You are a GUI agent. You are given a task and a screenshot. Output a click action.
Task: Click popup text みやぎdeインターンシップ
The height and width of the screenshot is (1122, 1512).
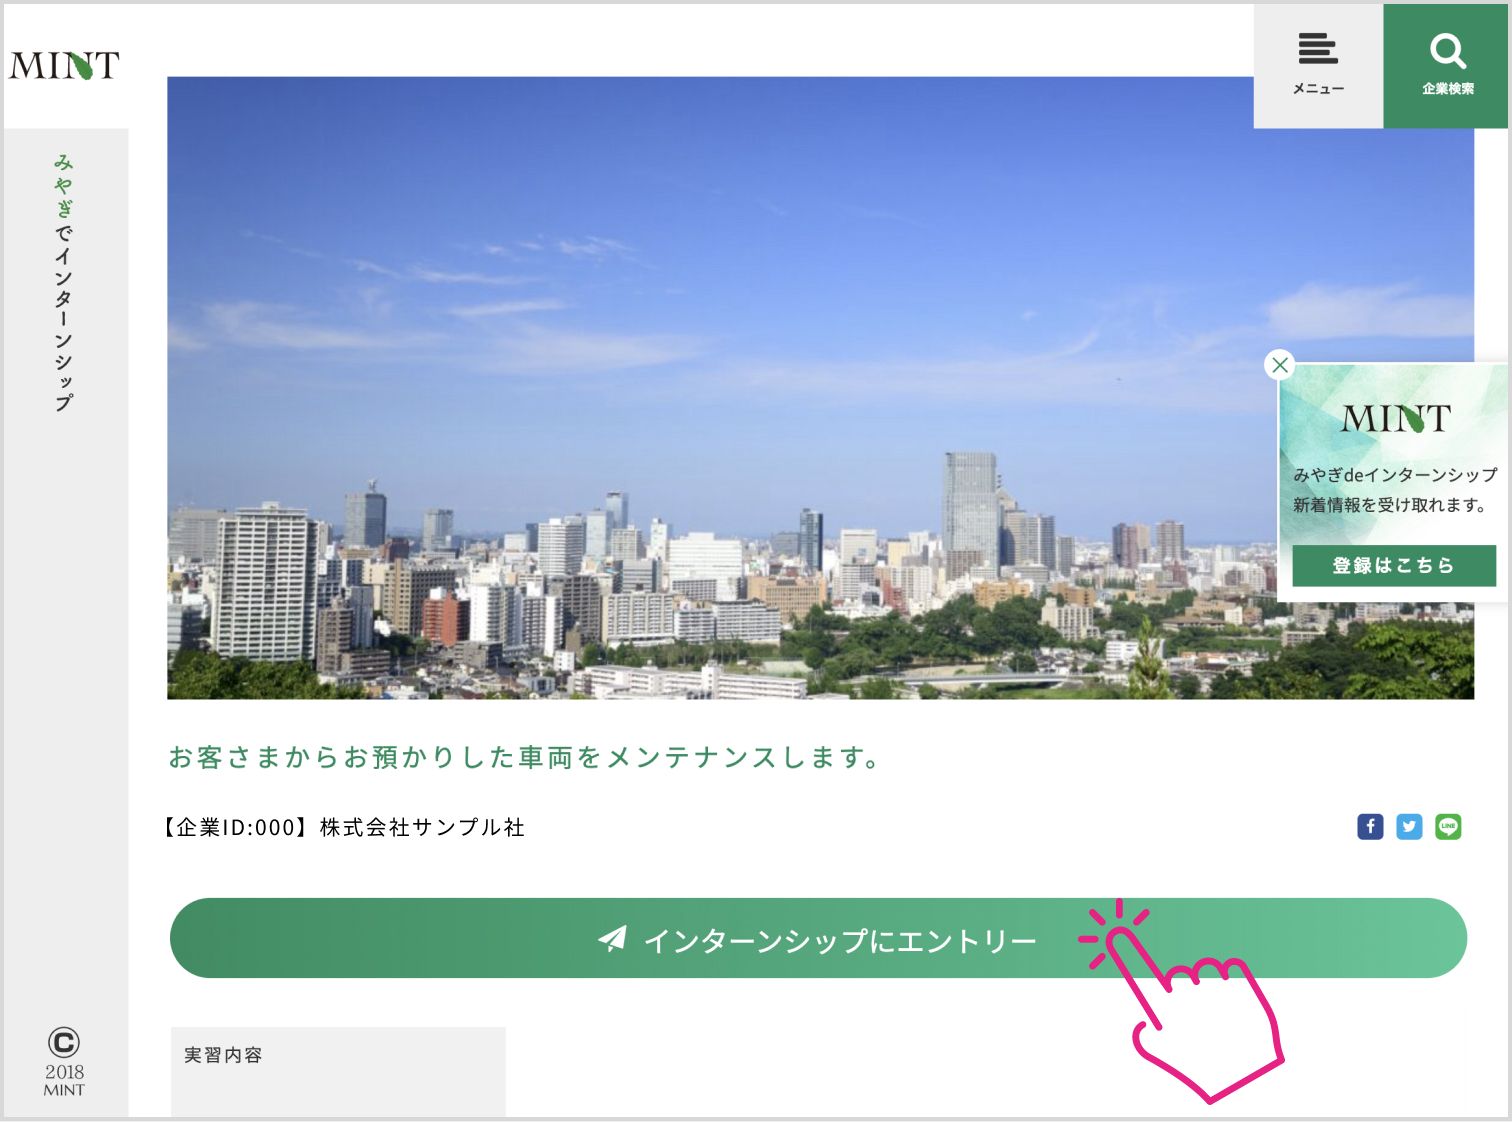coord(1395,475)
